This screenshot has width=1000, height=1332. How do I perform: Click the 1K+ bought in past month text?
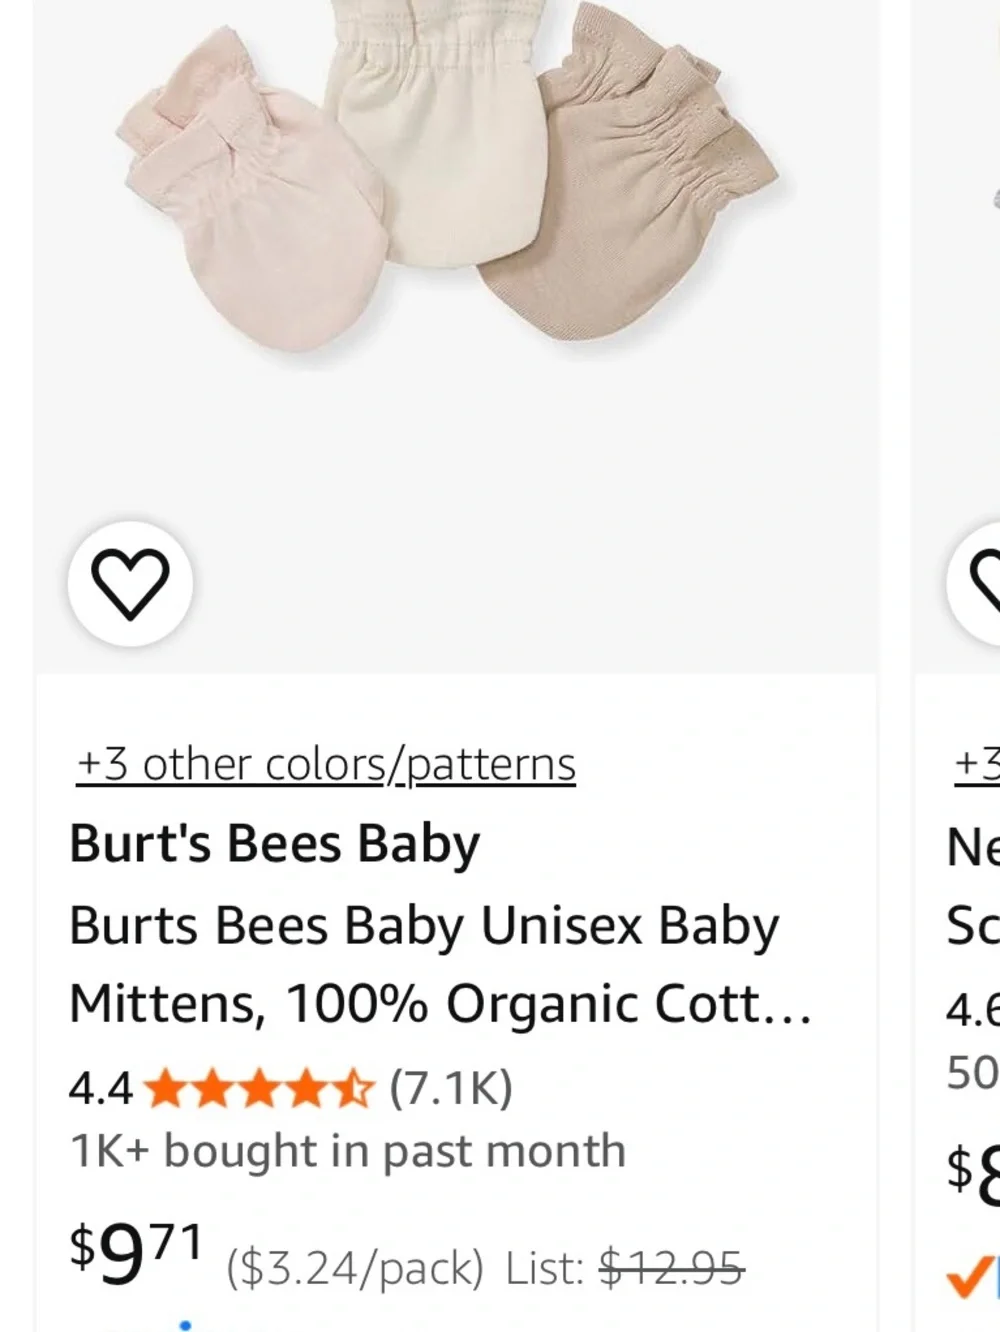tap(347, 1151)
